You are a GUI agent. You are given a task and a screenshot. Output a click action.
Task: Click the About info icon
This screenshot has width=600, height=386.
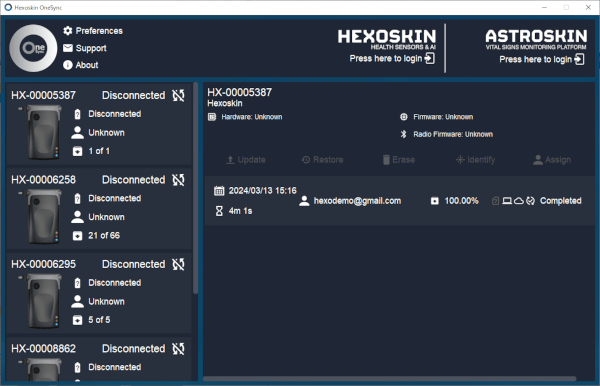coord(68,65)
